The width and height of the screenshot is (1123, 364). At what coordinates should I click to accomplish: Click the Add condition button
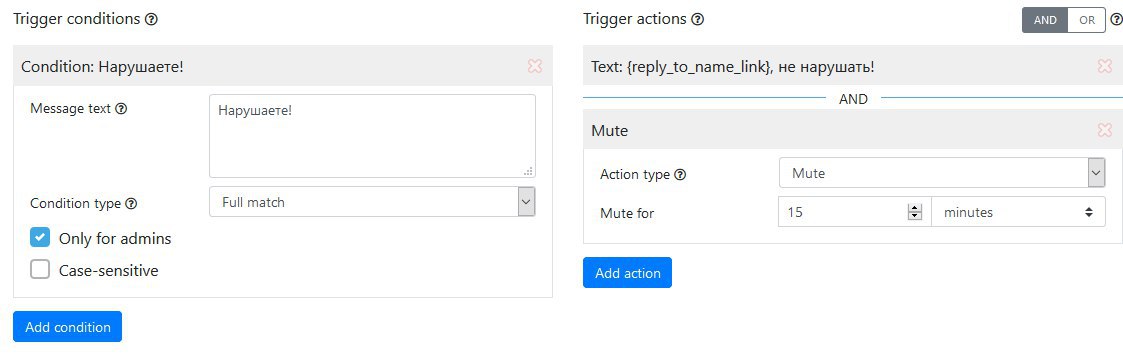click(x=67, y=327)
